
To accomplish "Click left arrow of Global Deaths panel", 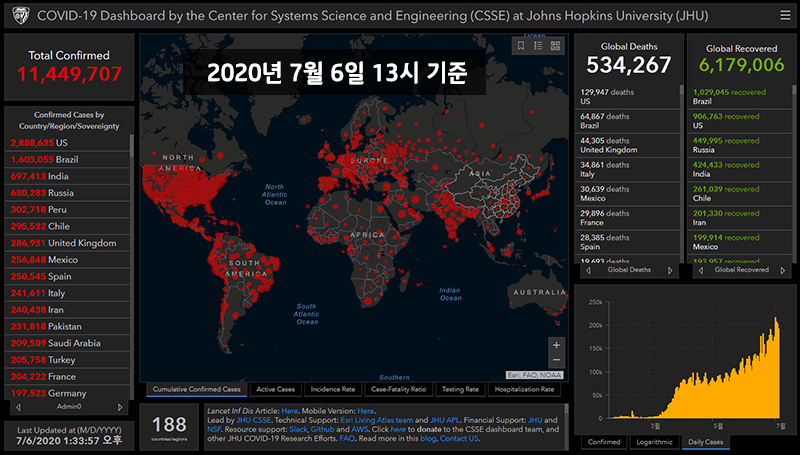I will click(x=588, y=270).
